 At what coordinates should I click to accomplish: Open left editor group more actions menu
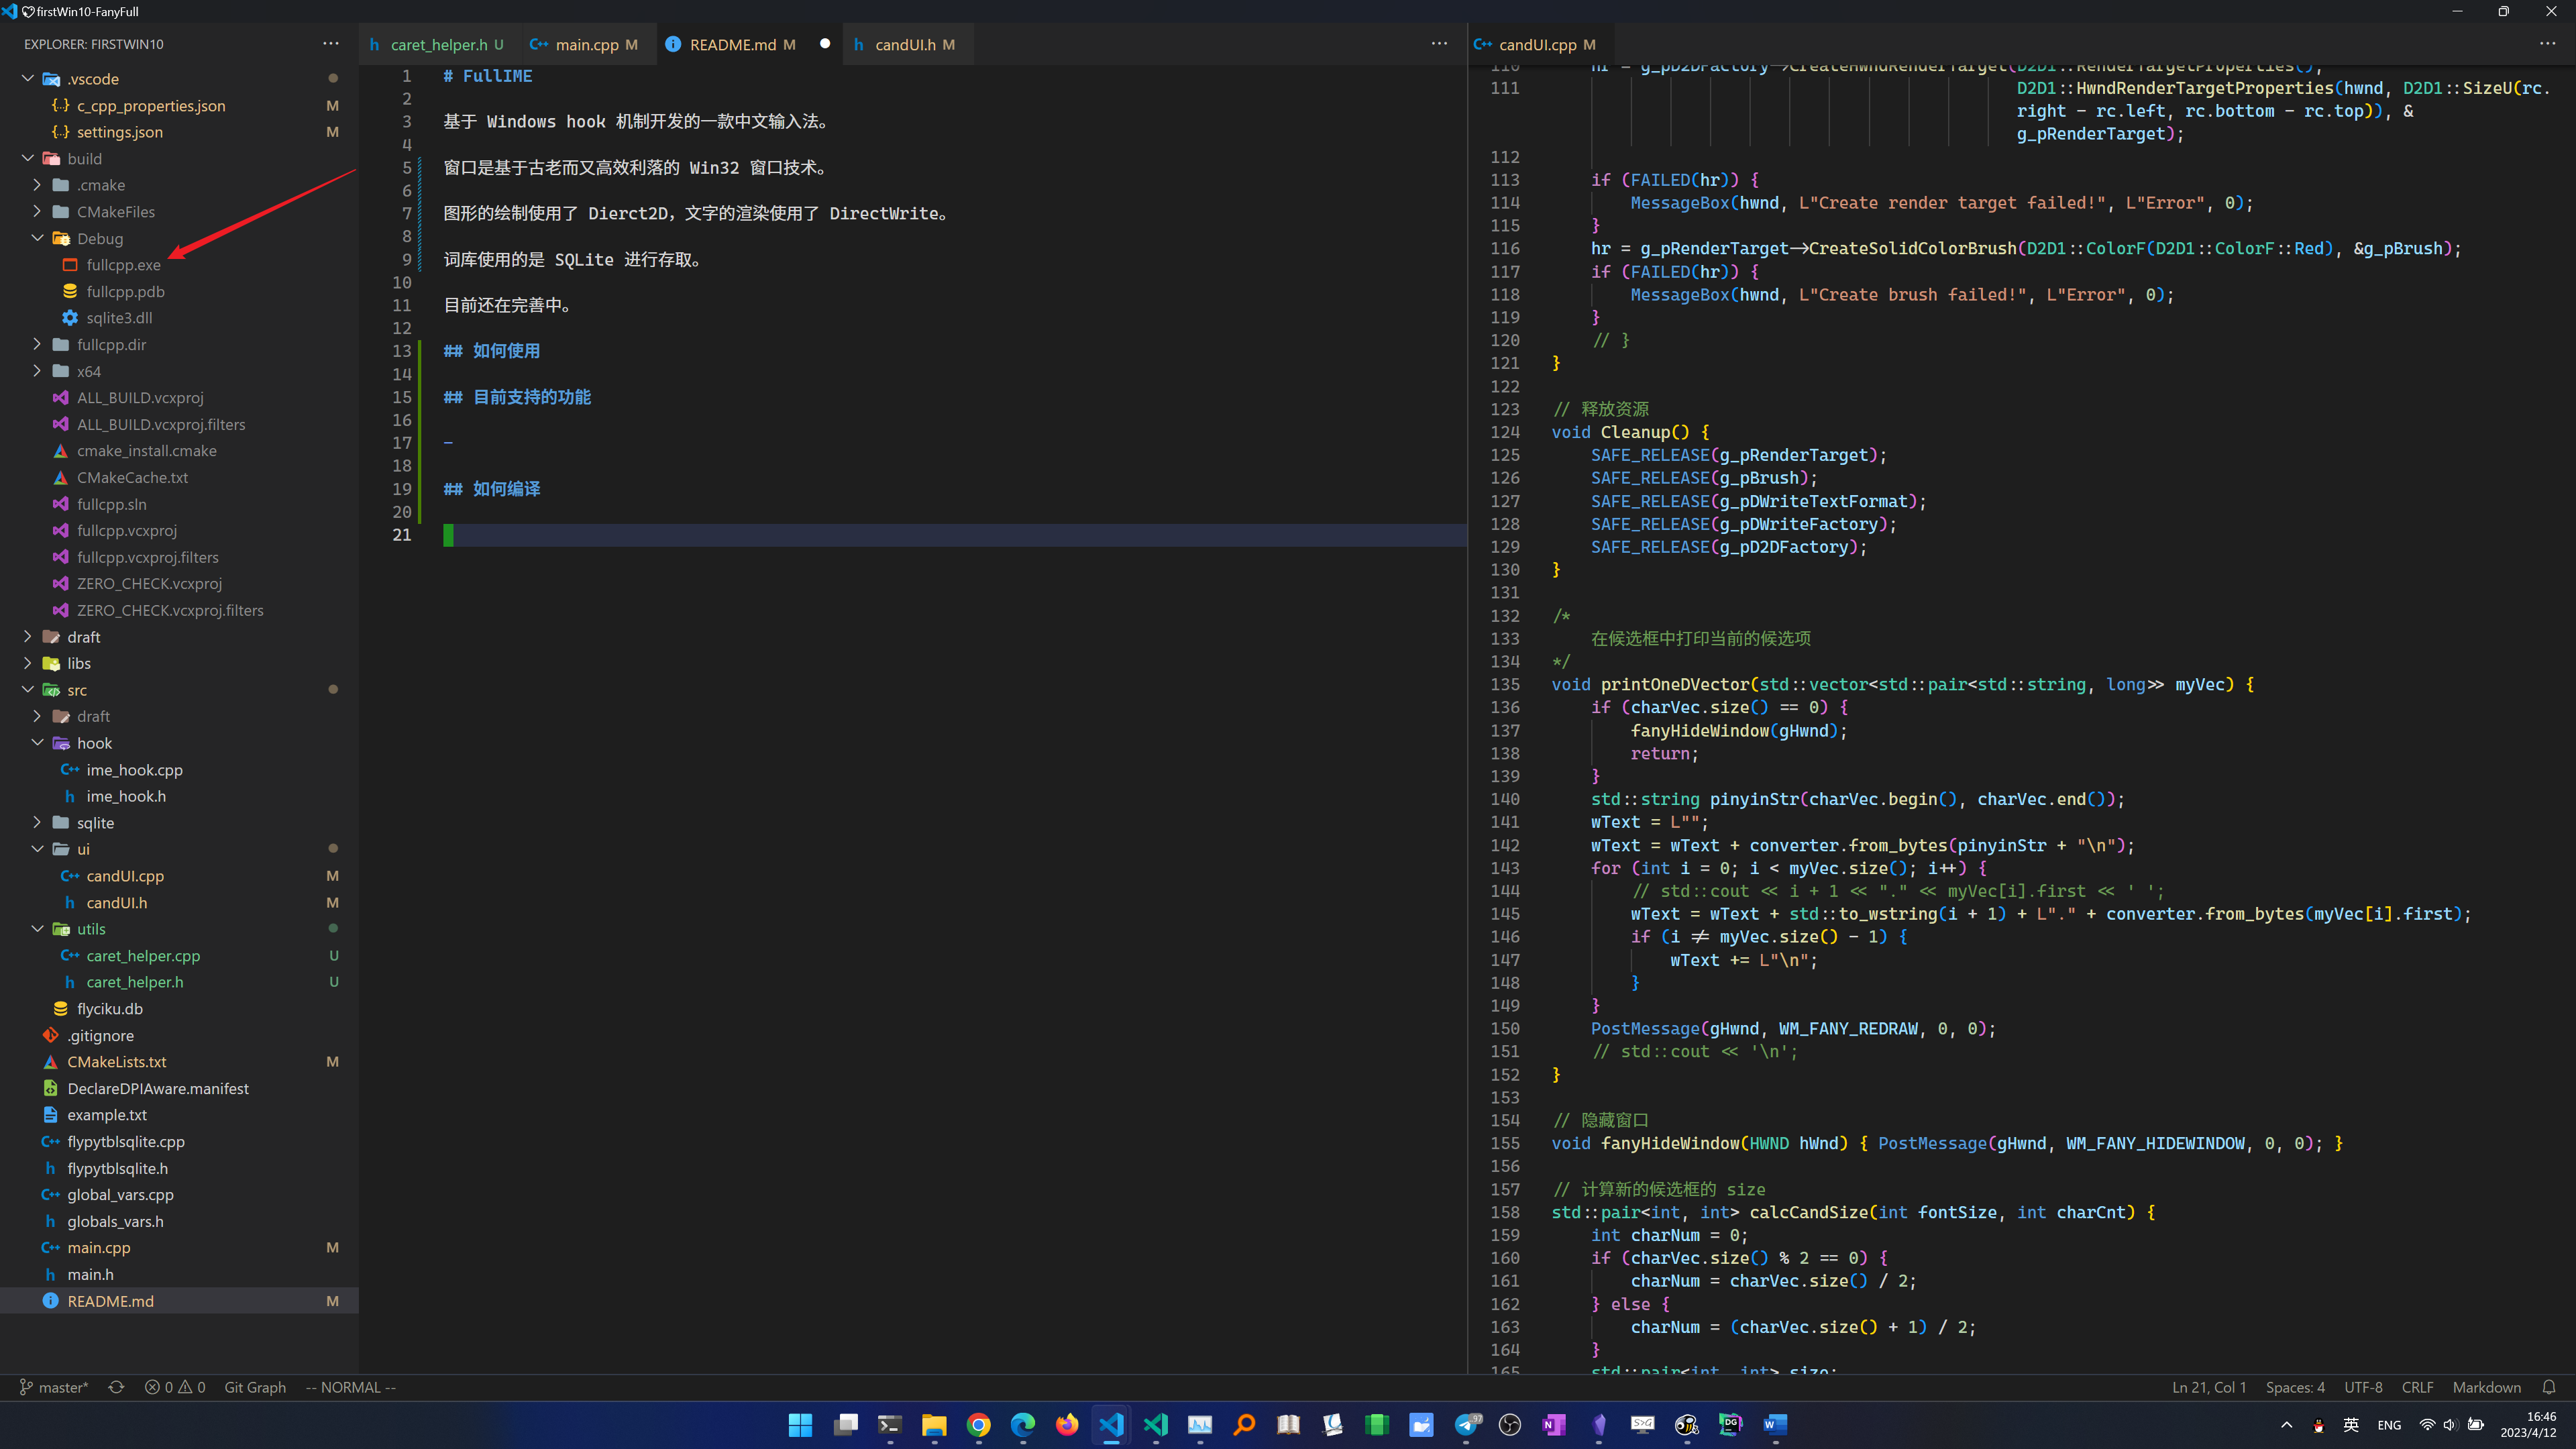coord(1439,44)
